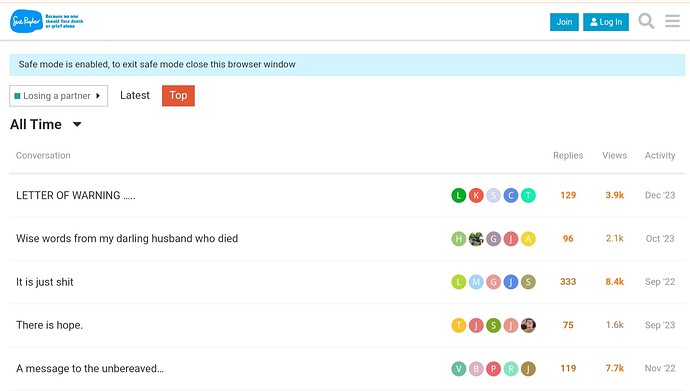Image resolution: width=690 pixels, height=391 pixels.
Task: Open the Losing a partner category dropdown
Action: tap(59, 96)
